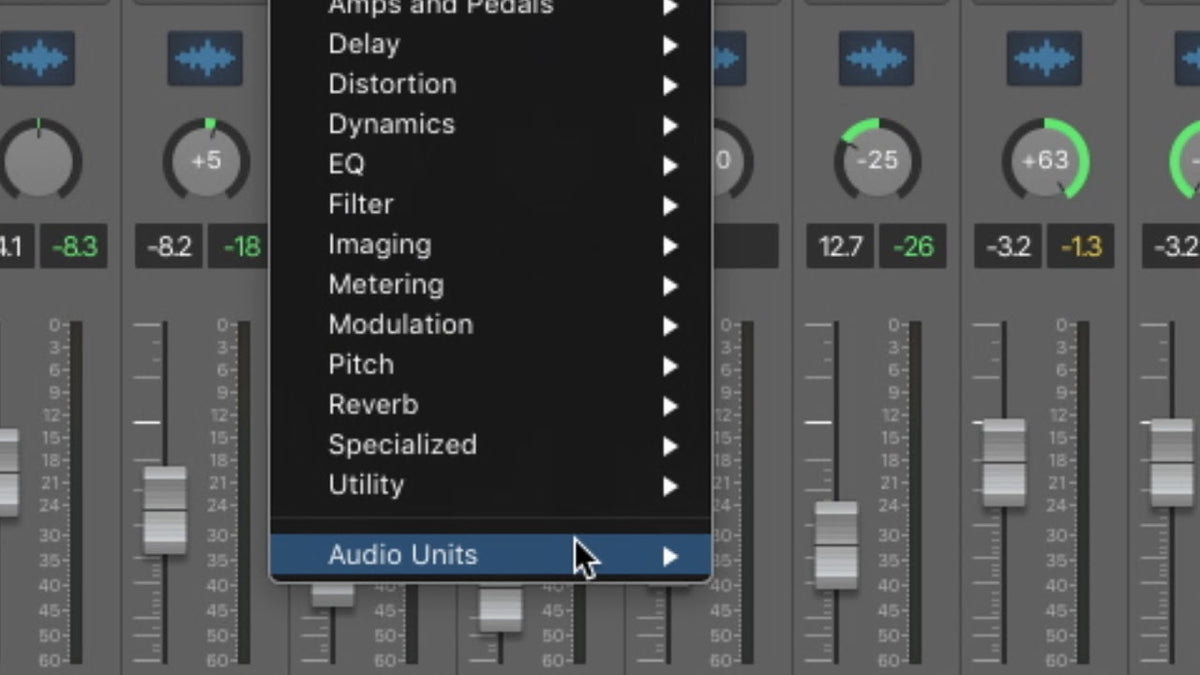The height and width of the screenshot is (675, 1200).
Task: Open the Delay plug-in submenu
Action: (491, 45)
